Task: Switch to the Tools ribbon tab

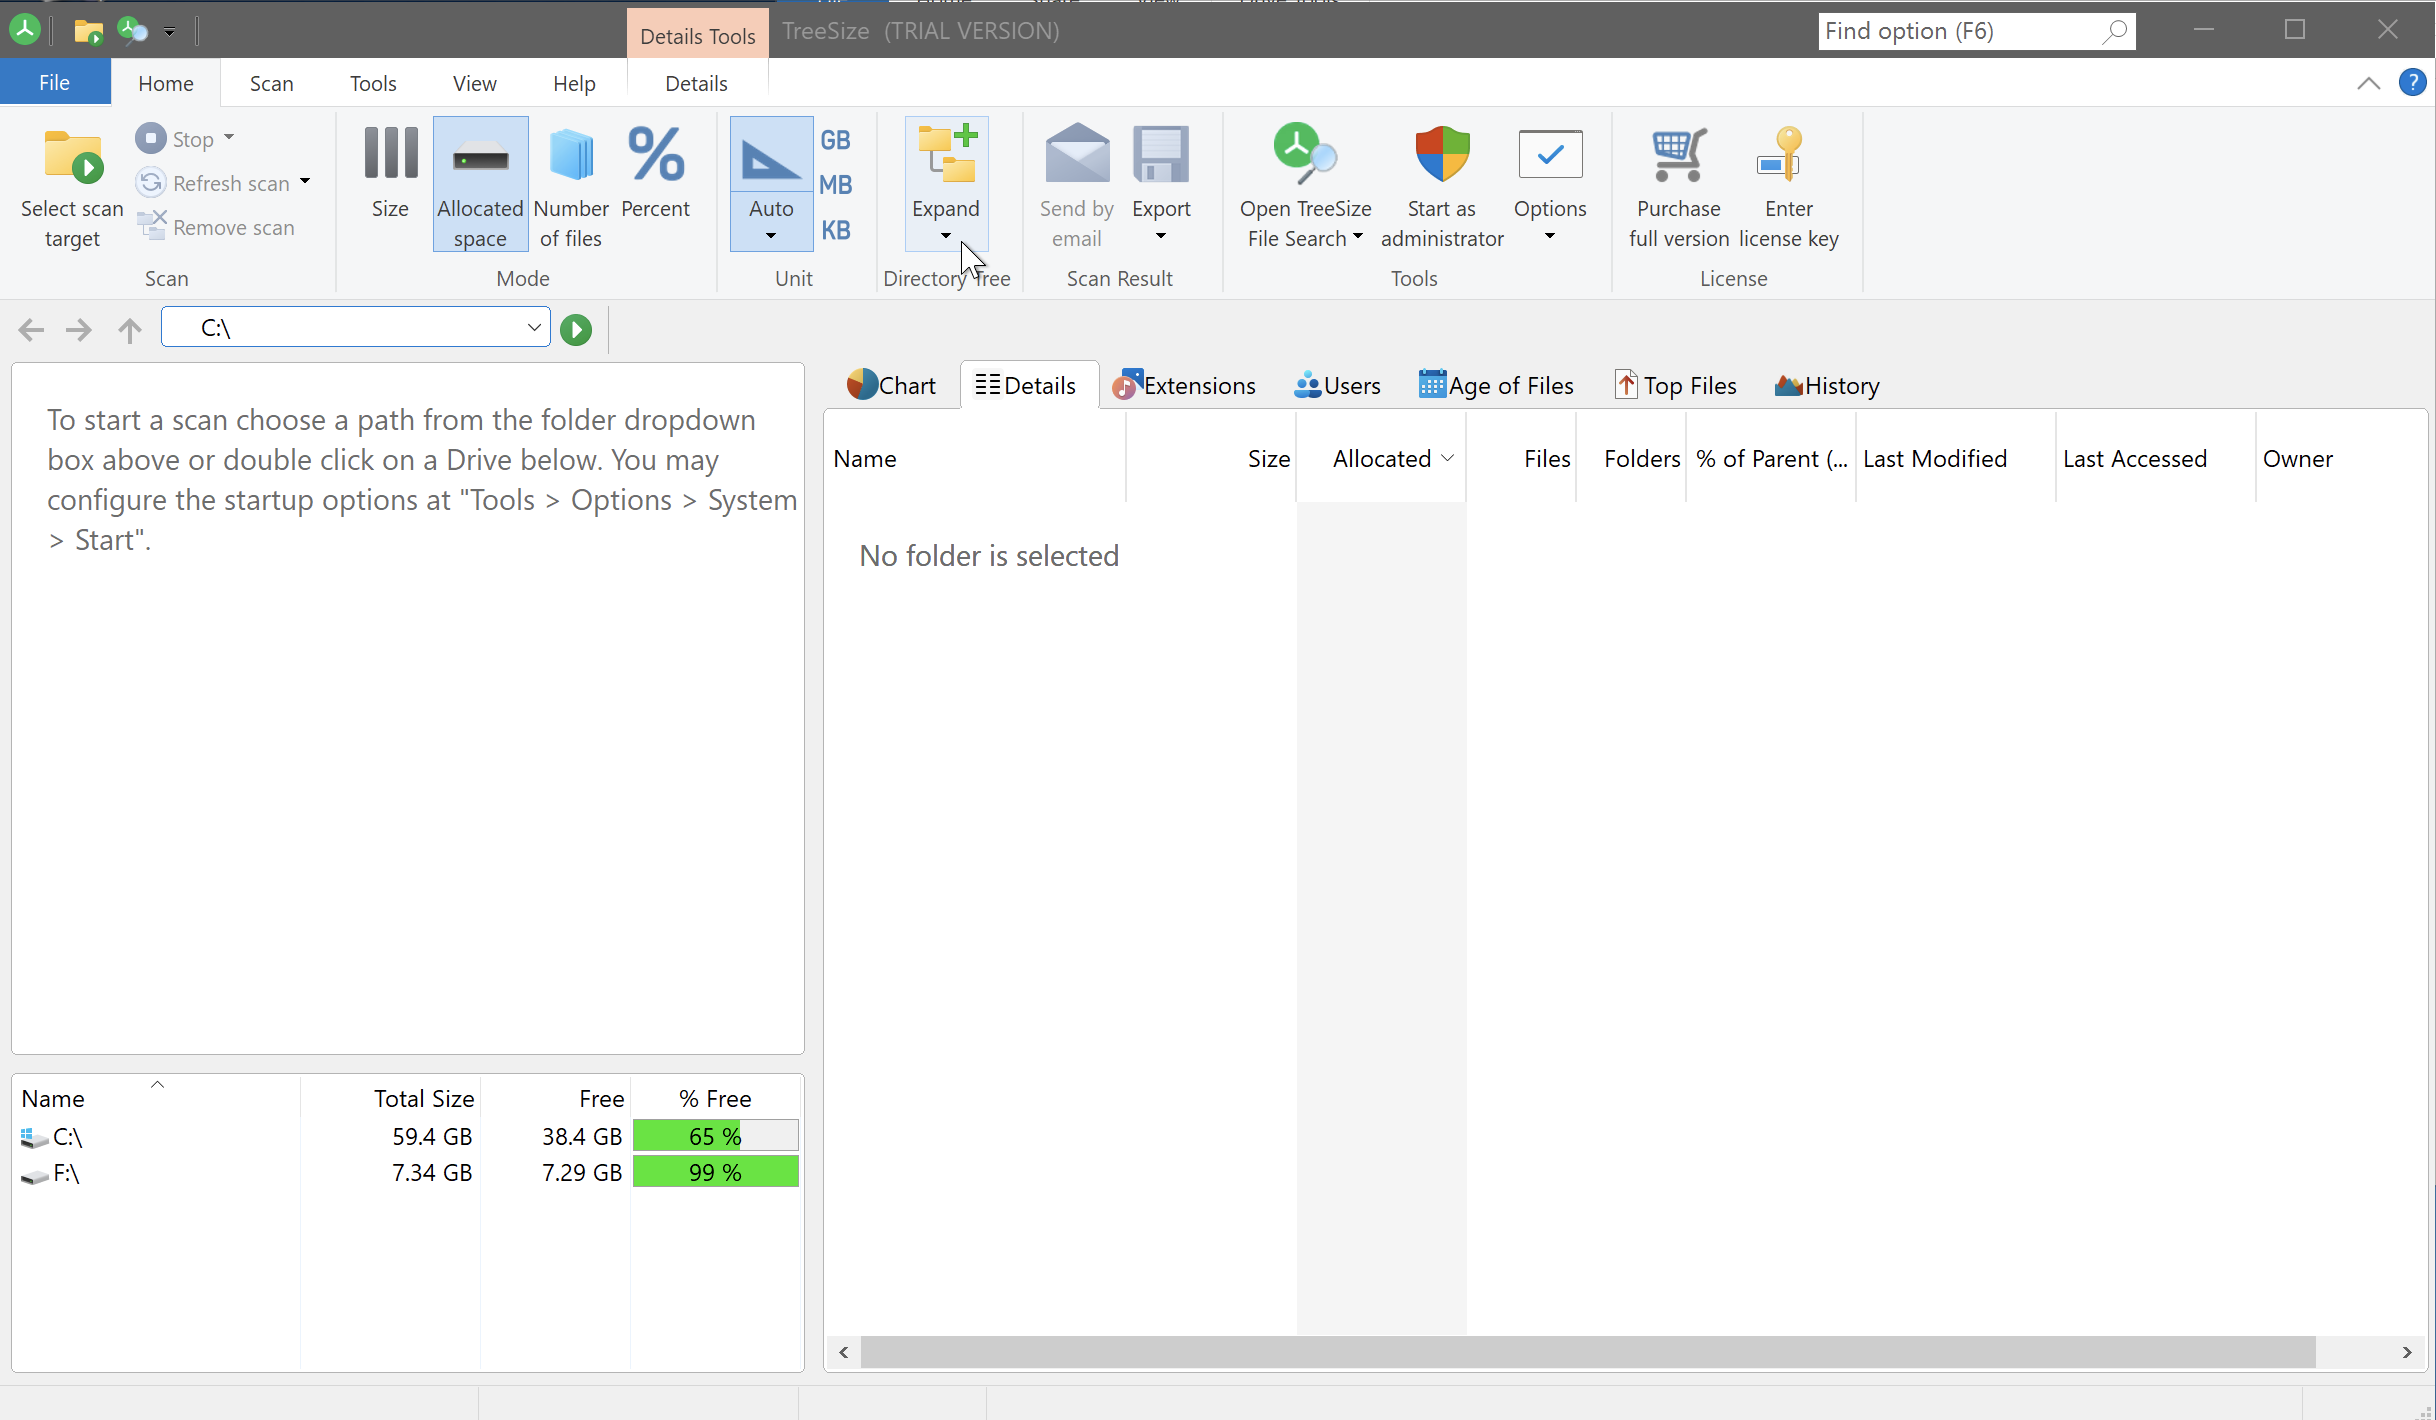Action: coord(373,83)
